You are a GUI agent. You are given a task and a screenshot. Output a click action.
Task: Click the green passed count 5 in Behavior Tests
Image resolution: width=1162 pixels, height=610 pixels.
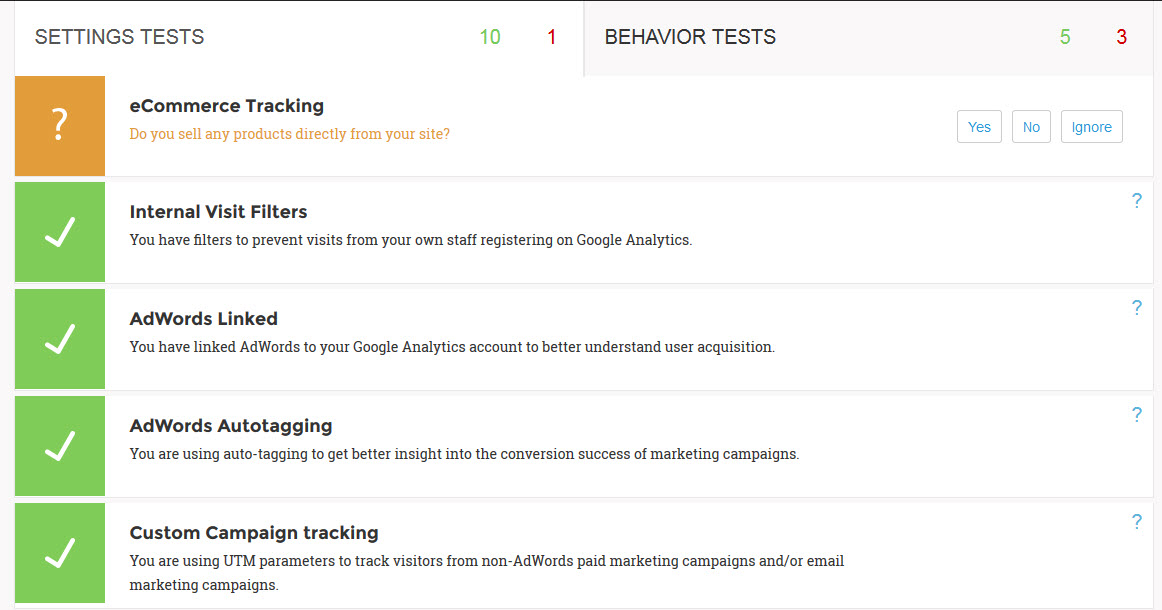[x=1065, y=37]
